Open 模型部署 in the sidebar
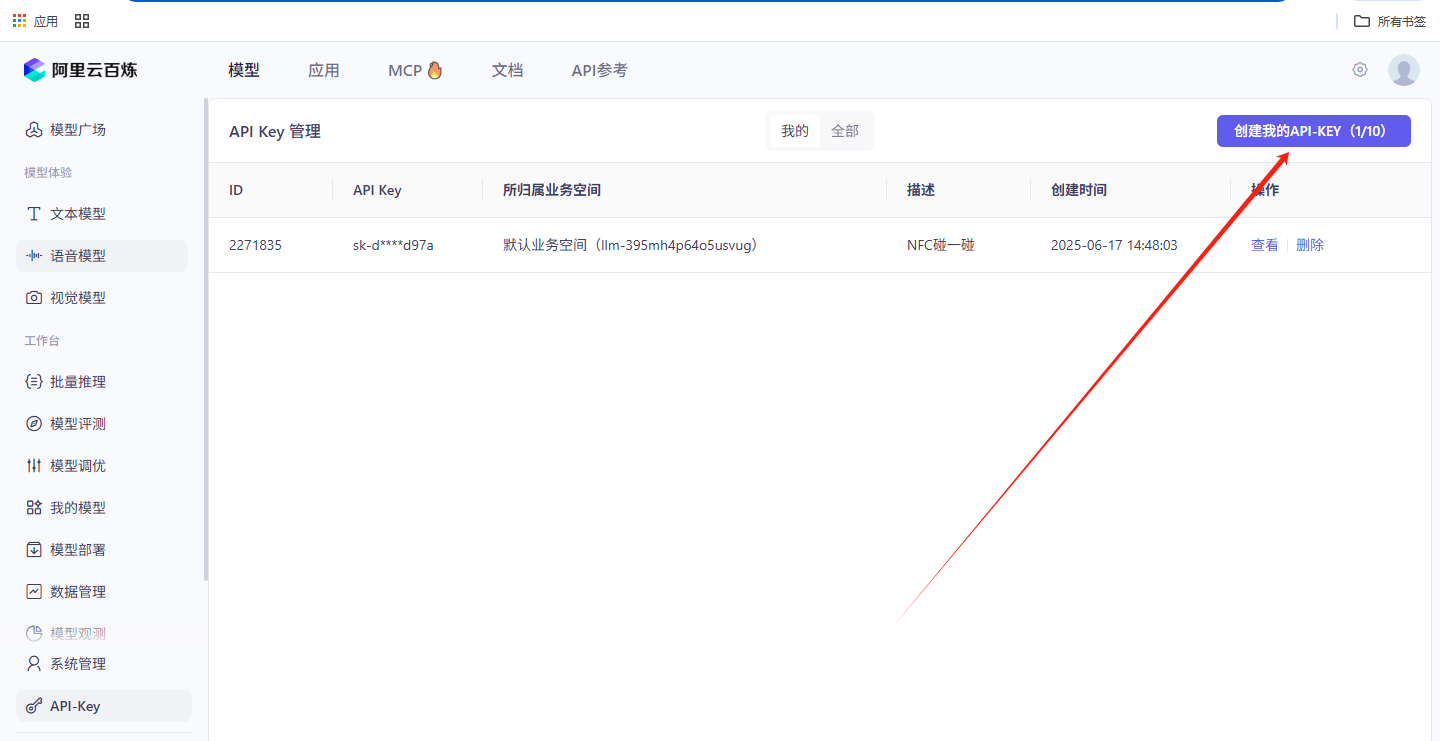The width and height of the screenshot is (1440, 741). point(102,550)
